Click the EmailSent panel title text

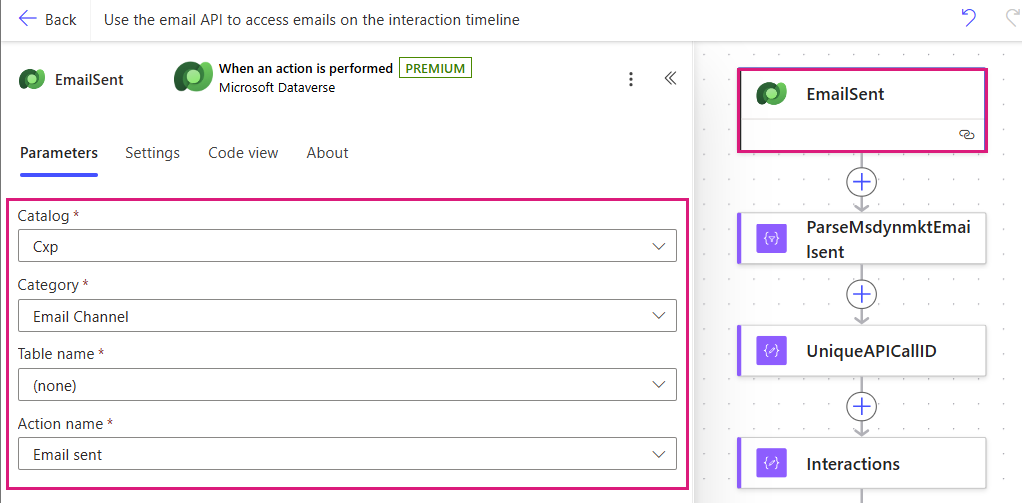pos(89,80)
